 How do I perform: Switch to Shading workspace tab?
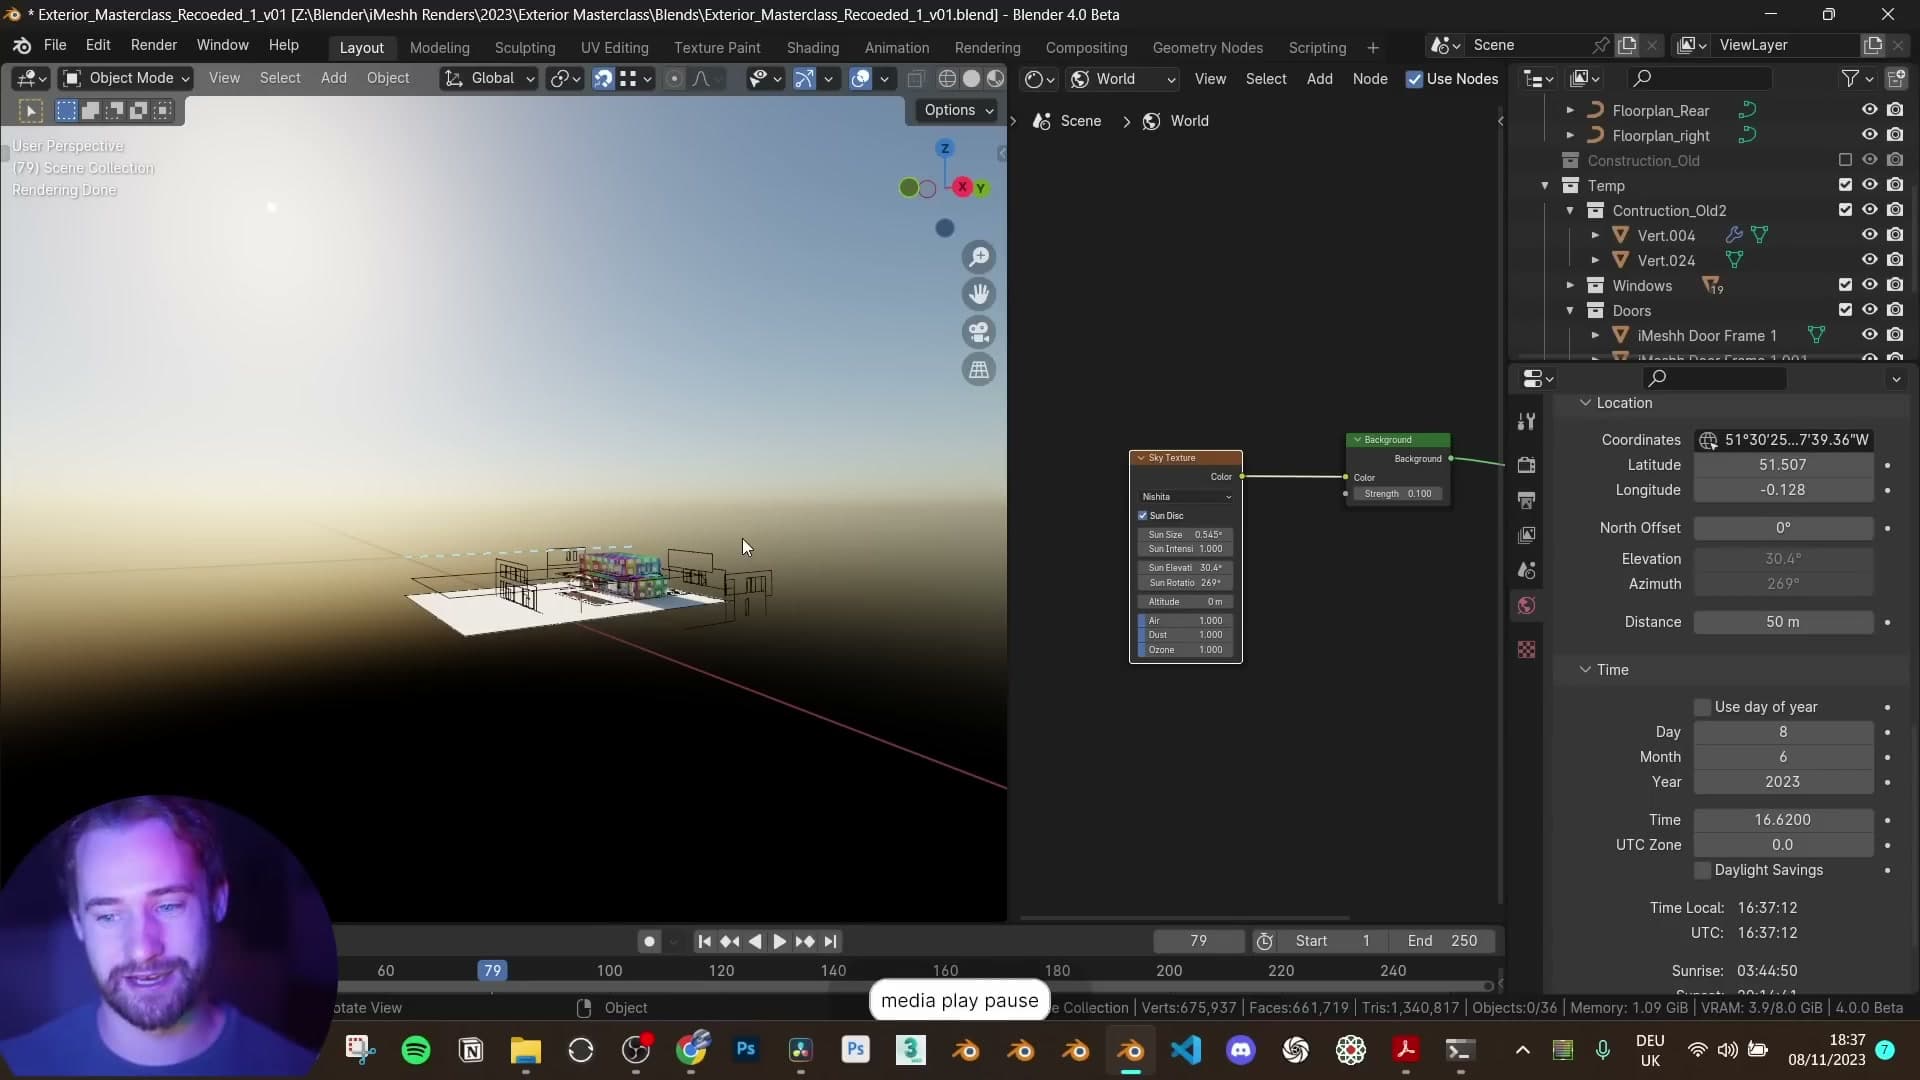click(x=812, y=47)
